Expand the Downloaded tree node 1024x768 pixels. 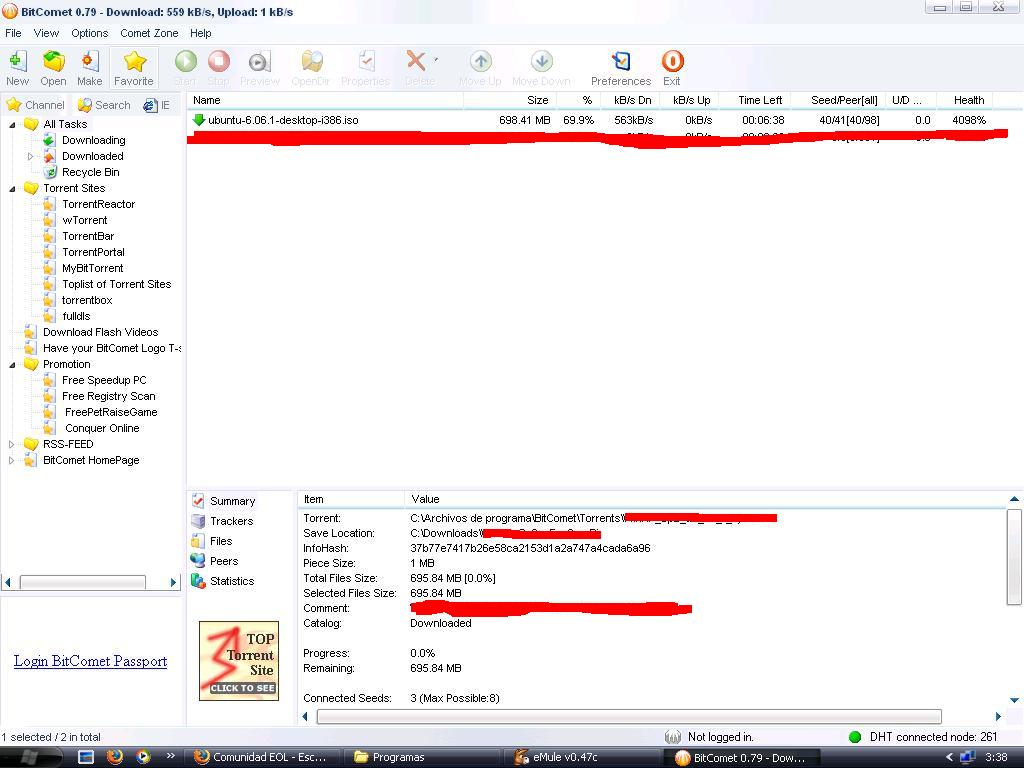(30, 156)
